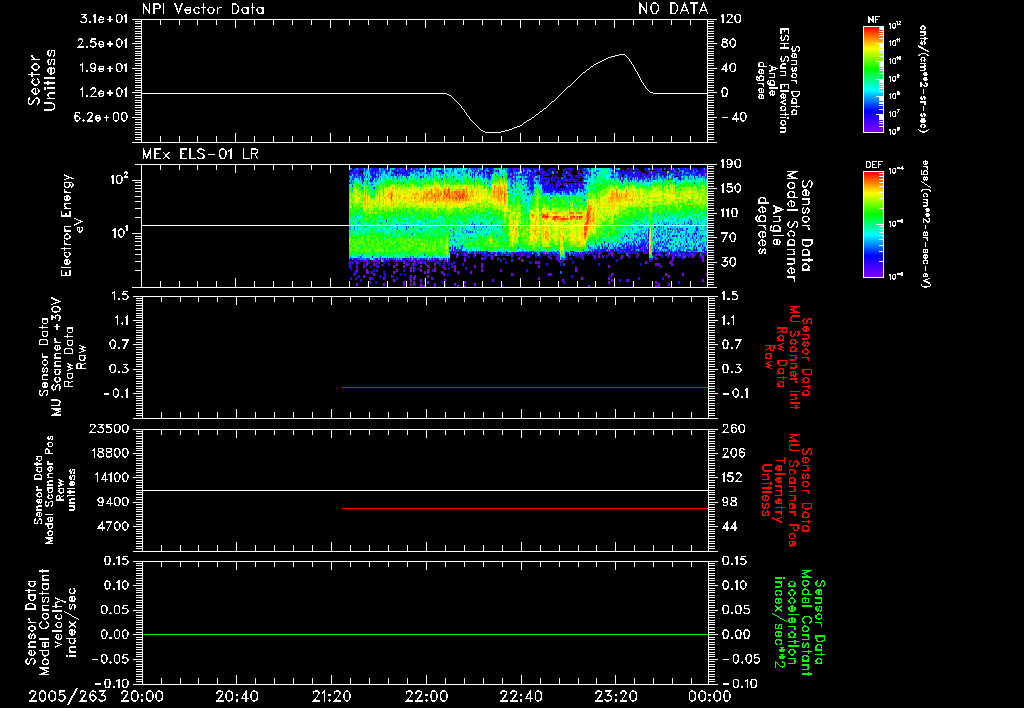Click the '1.9e+01' sector tick value
This screenshot has height=708, width=1024.
coord(104,68)
